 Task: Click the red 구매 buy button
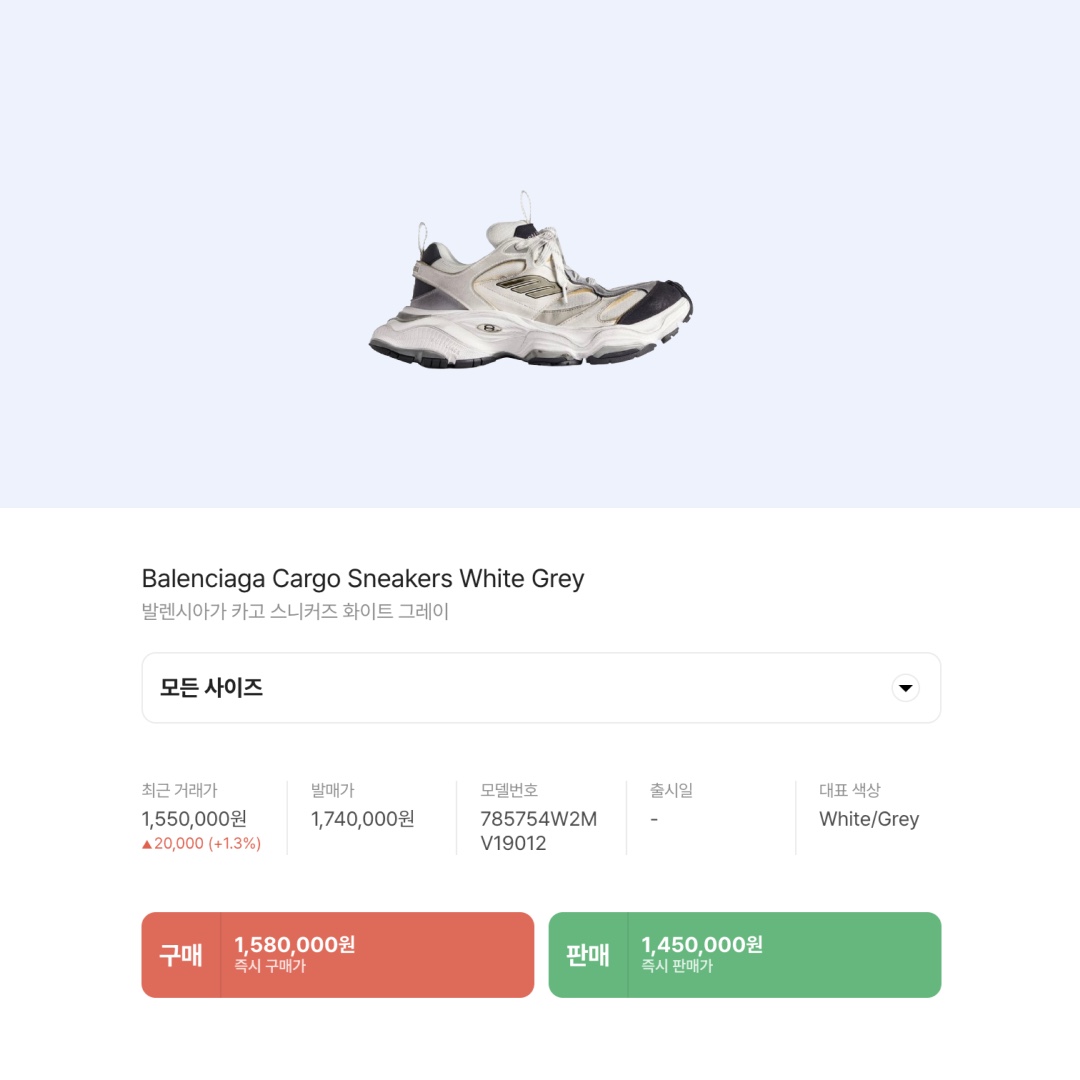click(x=338, y=955)
